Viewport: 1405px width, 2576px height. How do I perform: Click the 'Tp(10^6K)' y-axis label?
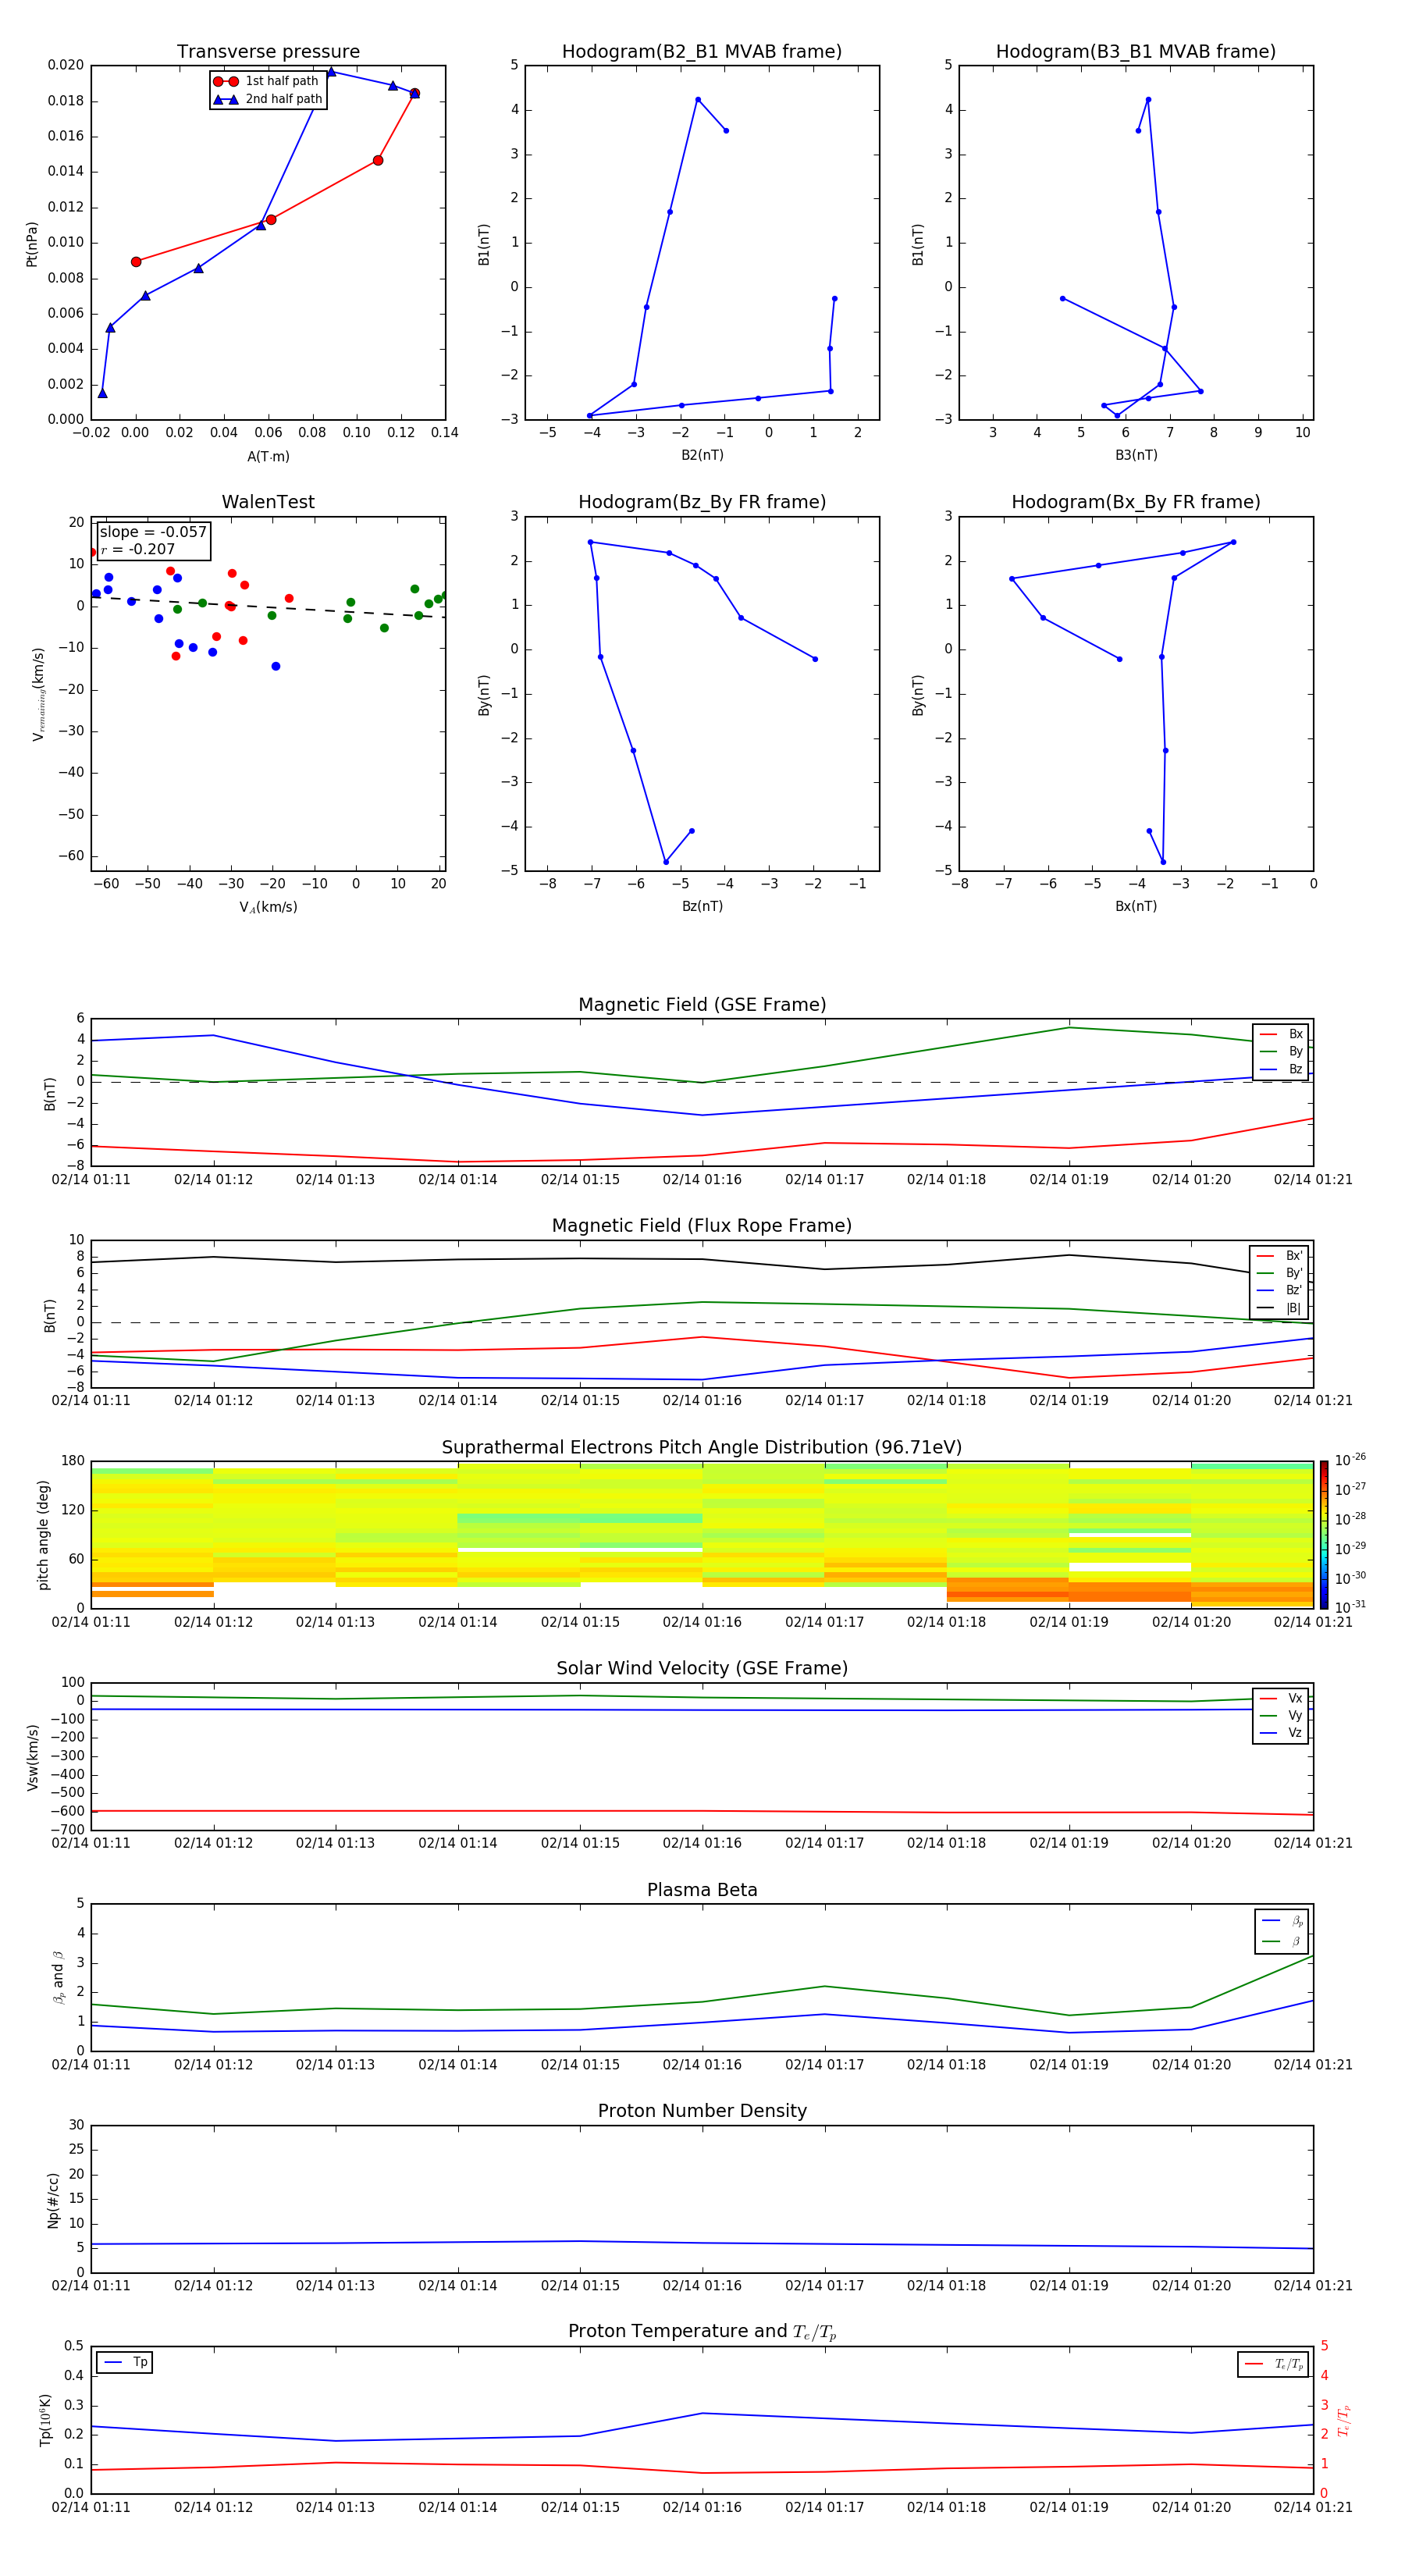click(x=45, y=2421)
